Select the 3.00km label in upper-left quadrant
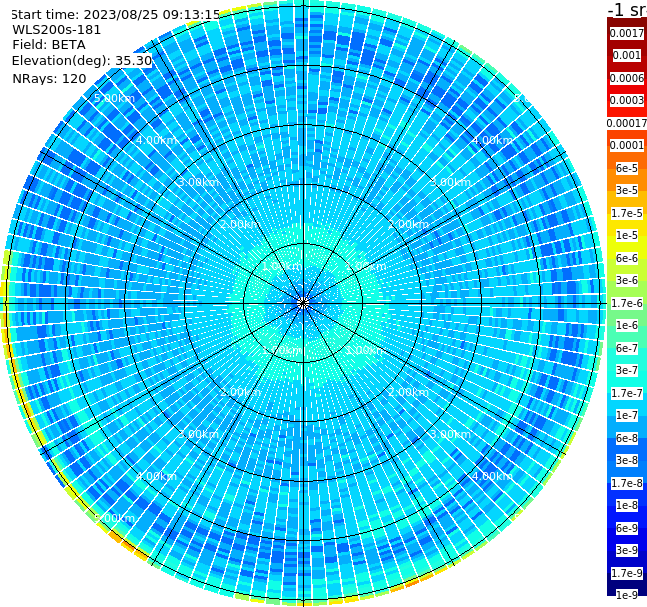 [x=198, y=182]
